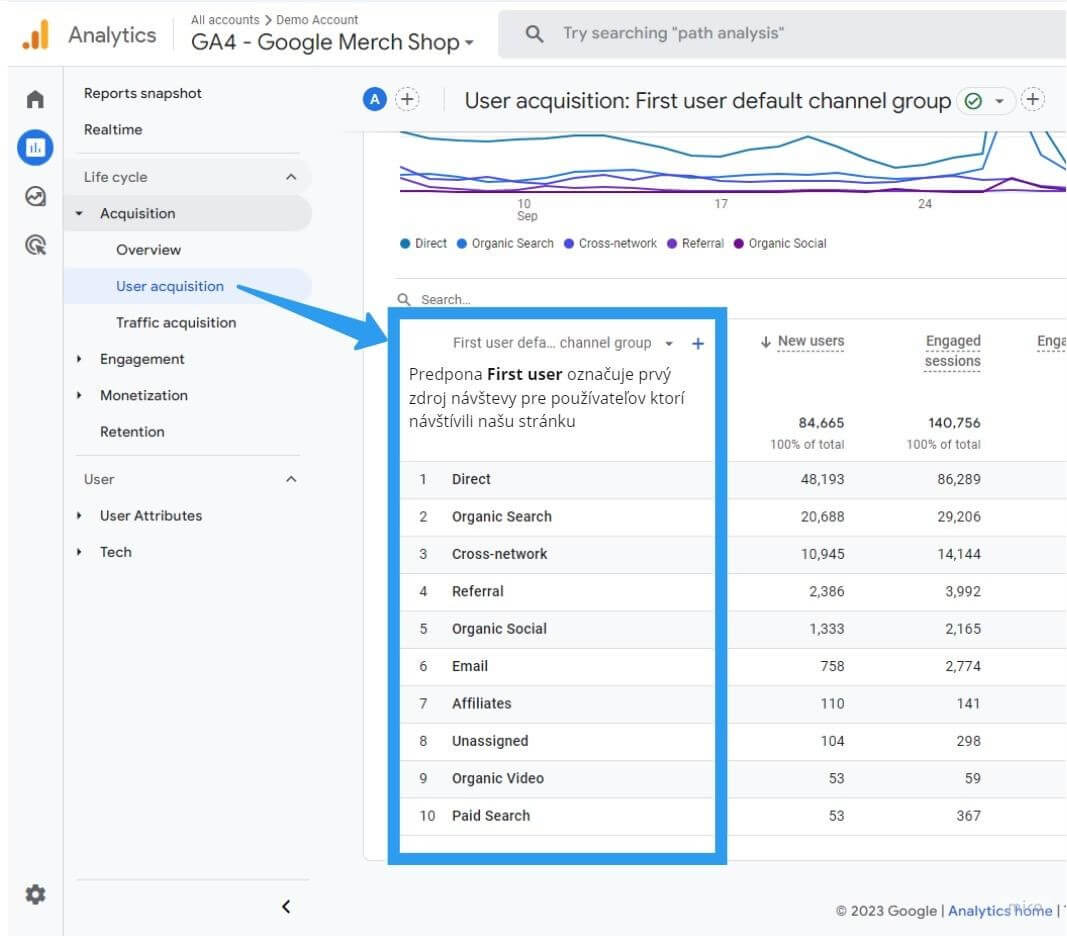Image resolution: width=1067 pixels, height=936 pixels.
Task: Click total New users value 84,665
Action: pos(821,423)
